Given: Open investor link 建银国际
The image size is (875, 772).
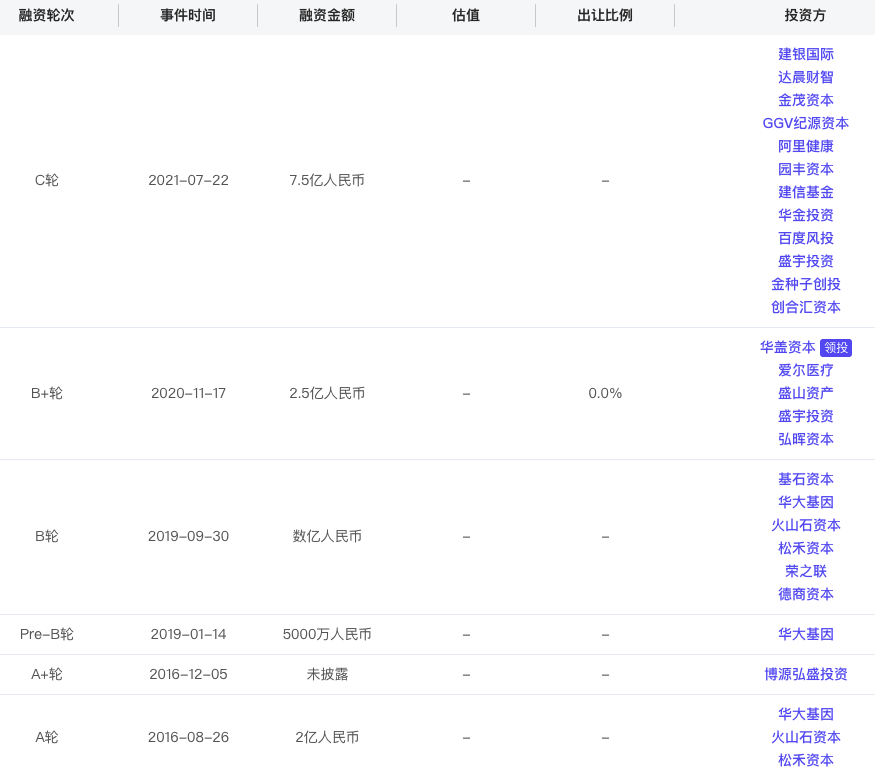Looking at the screenshot, I should tap(805, 54).
